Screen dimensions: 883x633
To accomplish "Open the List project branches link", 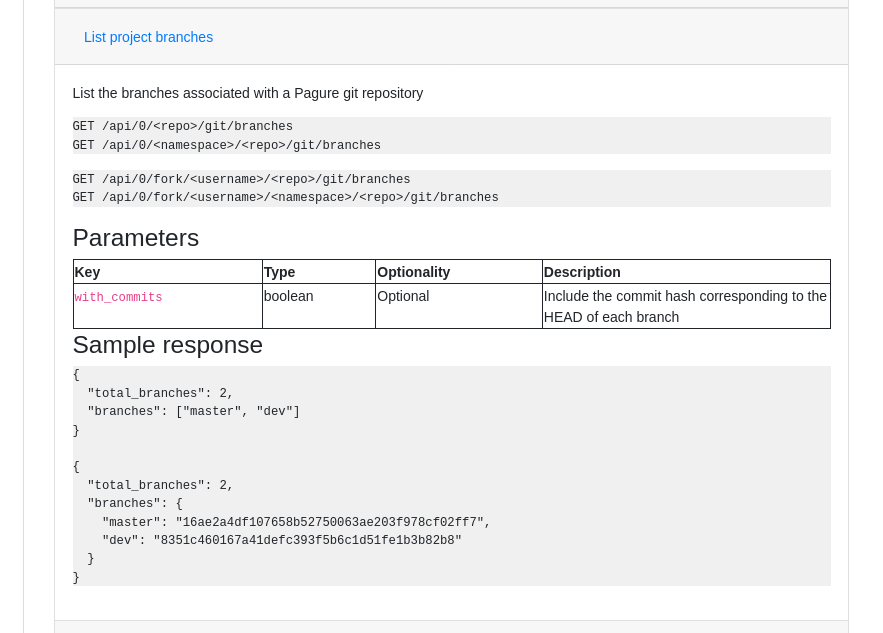I will (x=148, y=37).
